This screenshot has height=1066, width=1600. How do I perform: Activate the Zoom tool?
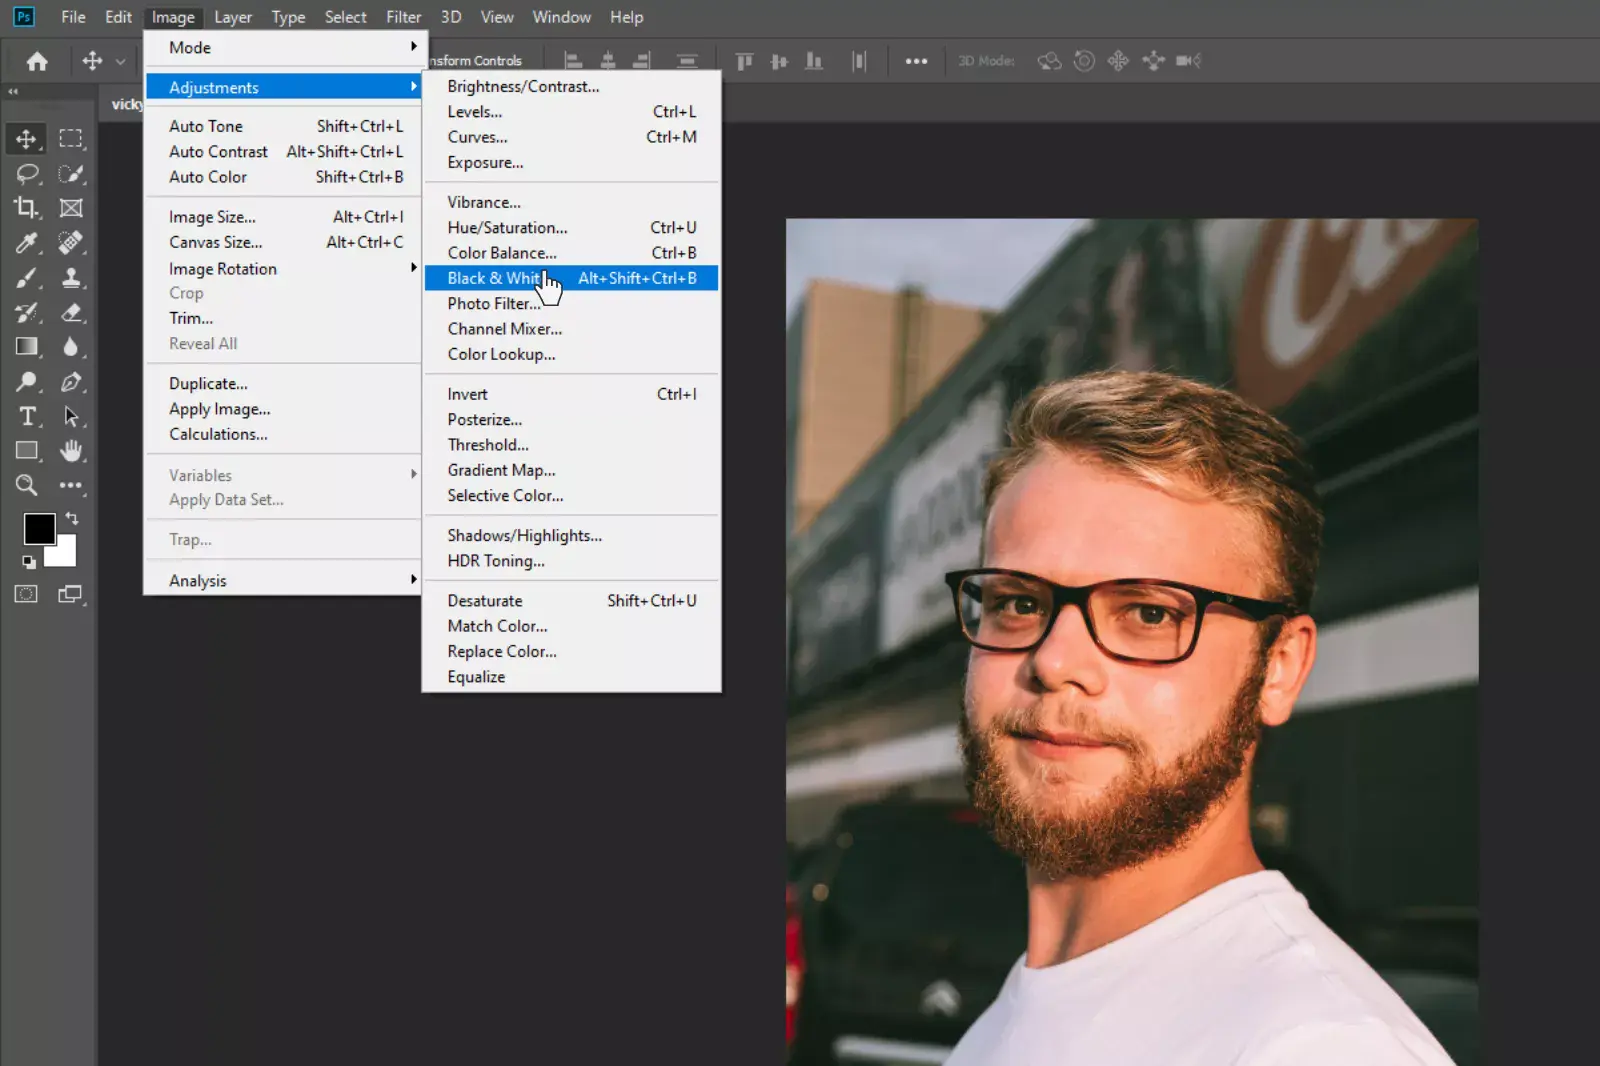tap(26, 486)
